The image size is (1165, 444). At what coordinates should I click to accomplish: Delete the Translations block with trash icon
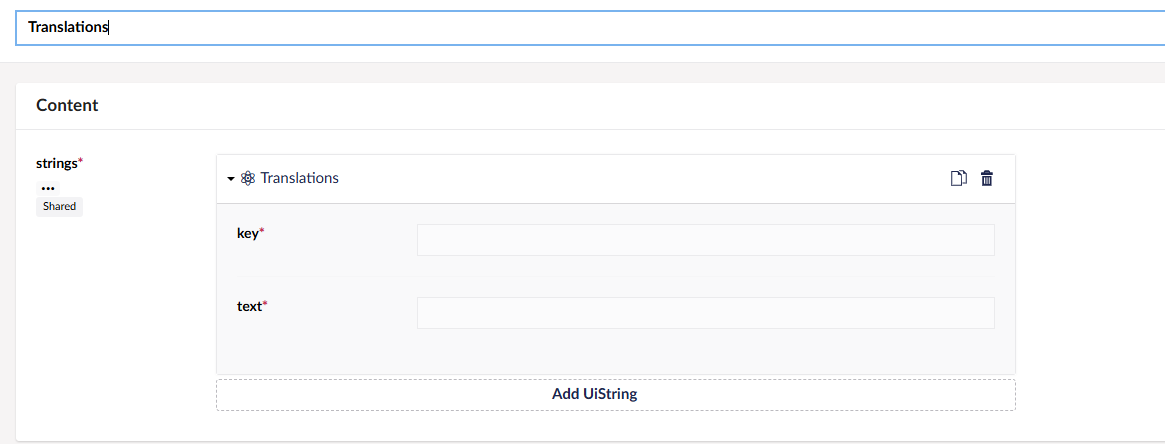click(x=987, y=179)
